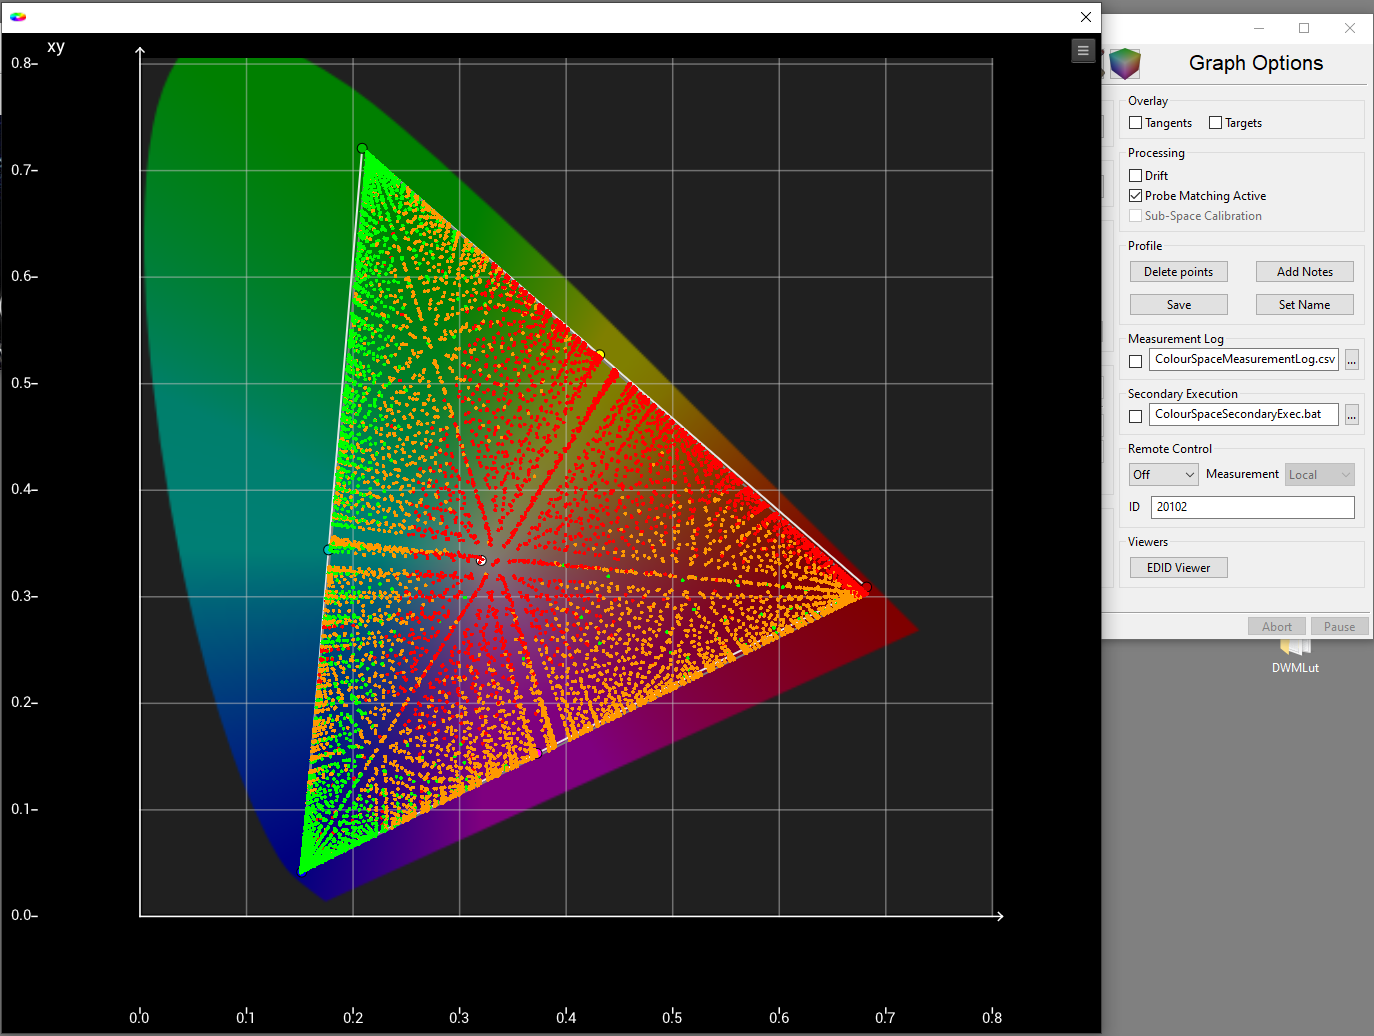The height and width of the screenshot is (1036, 1374).
Task: Click the white point marker in the chart
Action: 481,561
